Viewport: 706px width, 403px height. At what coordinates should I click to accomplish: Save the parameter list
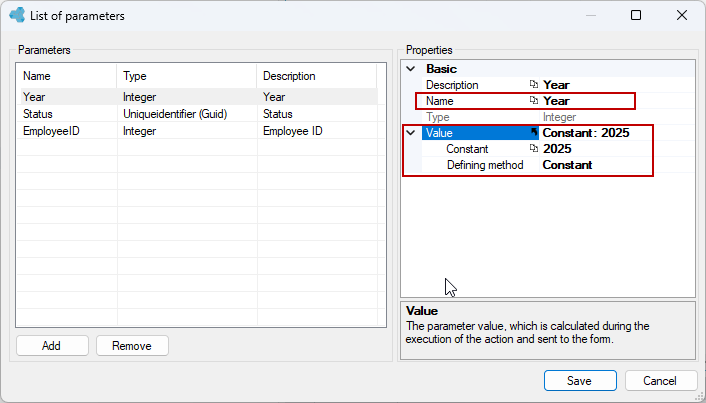[x=580, y=380]
